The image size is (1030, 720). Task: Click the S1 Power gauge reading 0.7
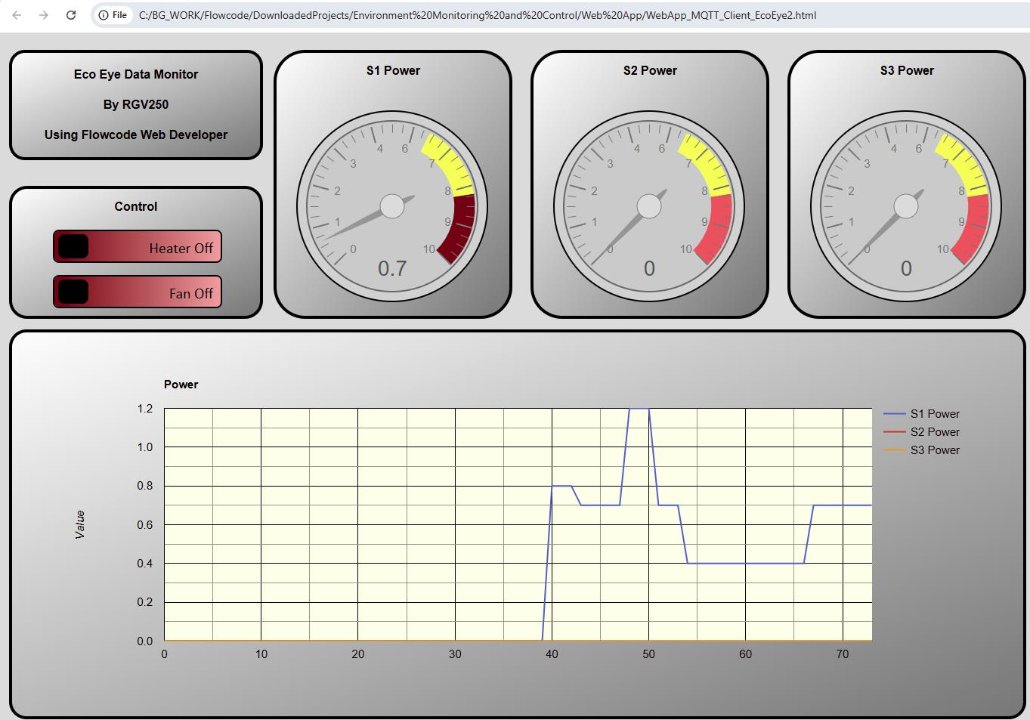392,268
